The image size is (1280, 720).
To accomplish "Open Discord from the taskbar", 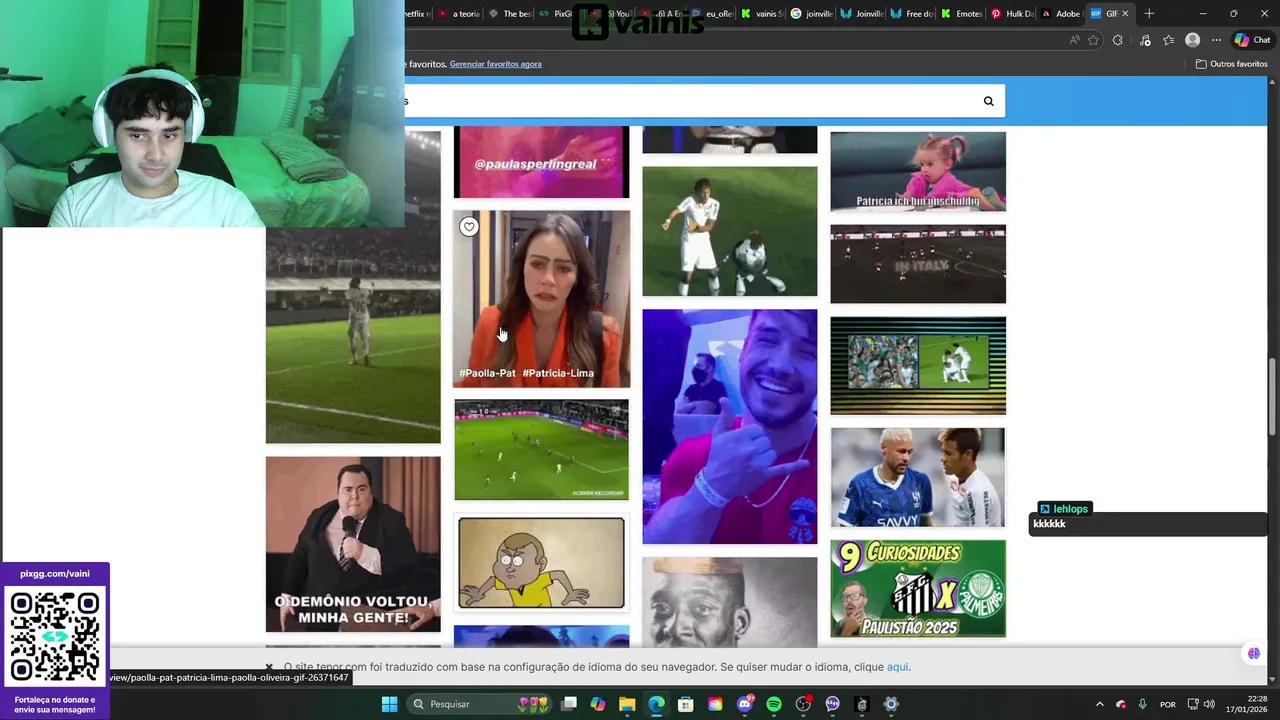I will click(x=744, y=704).
